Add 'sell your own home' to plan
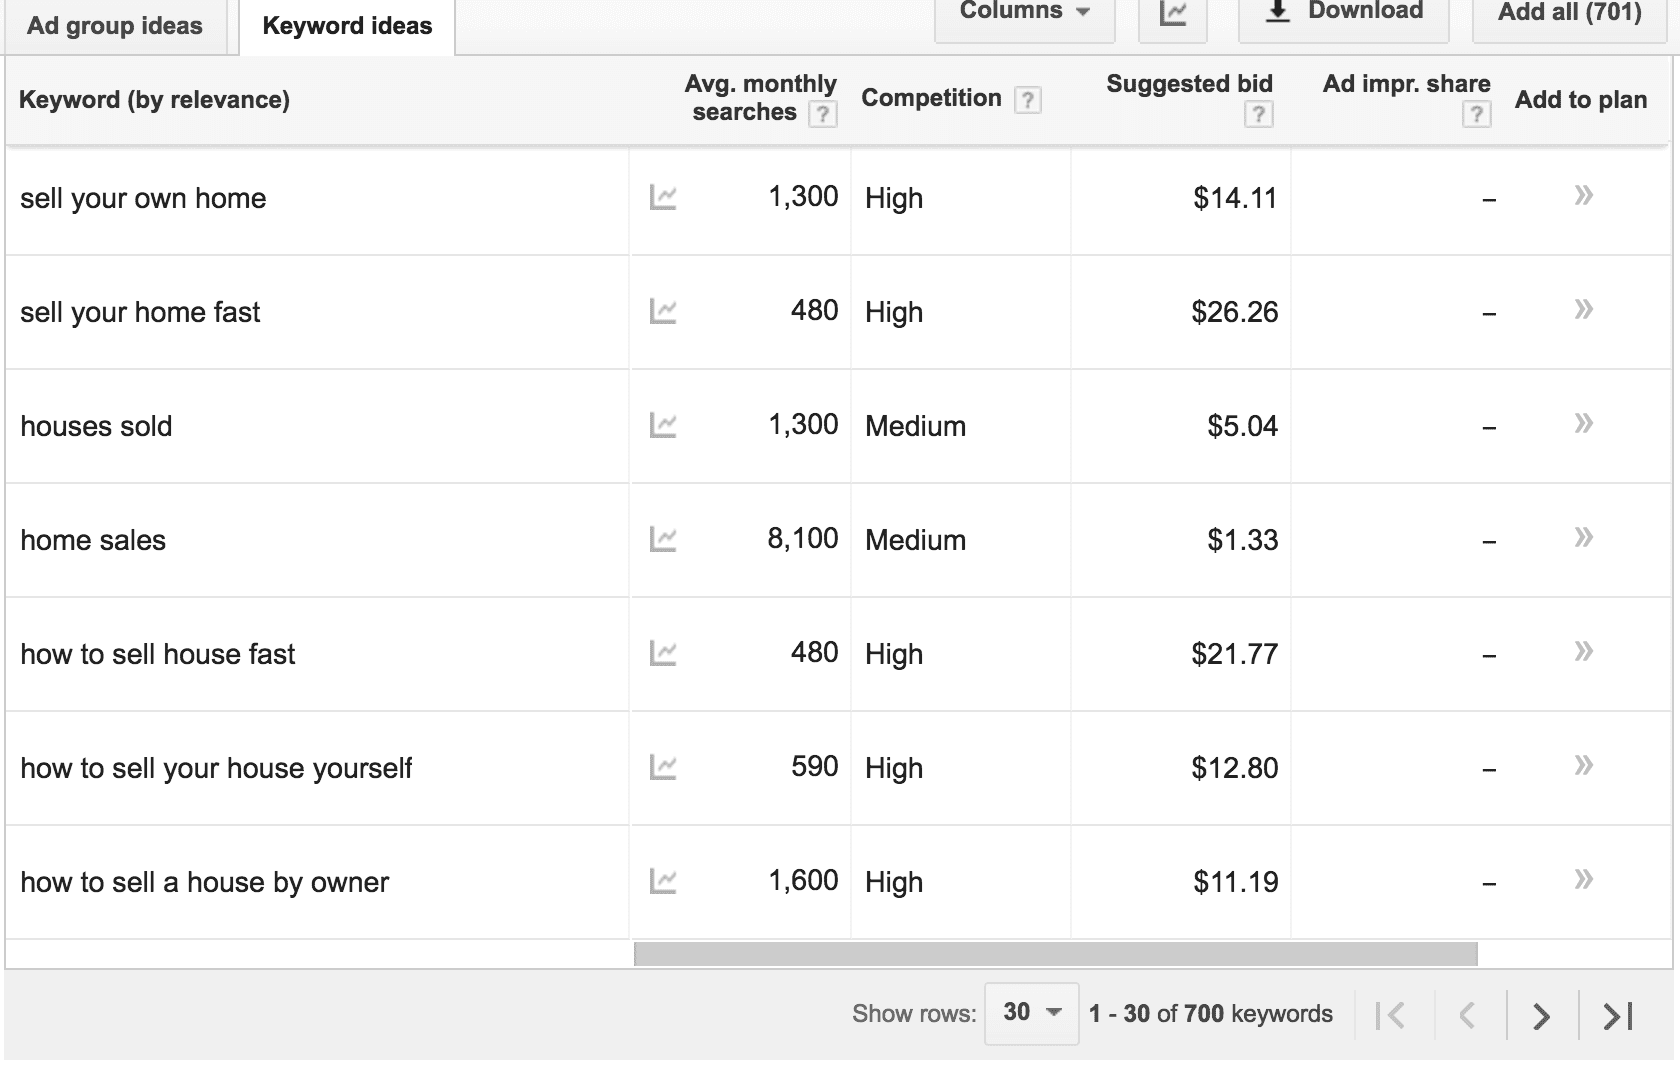The image size is (1680, 1074). pos(1583,195)
